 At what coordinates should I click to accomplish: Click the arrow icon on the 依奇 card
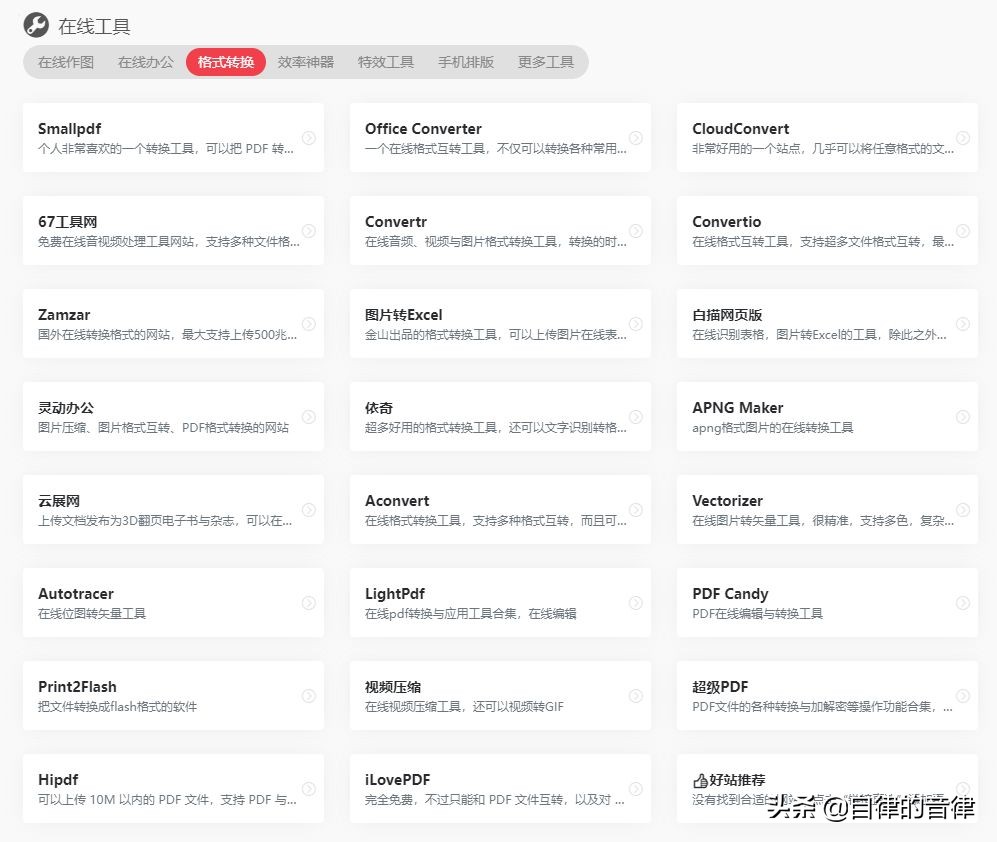(x=636, y=417)
